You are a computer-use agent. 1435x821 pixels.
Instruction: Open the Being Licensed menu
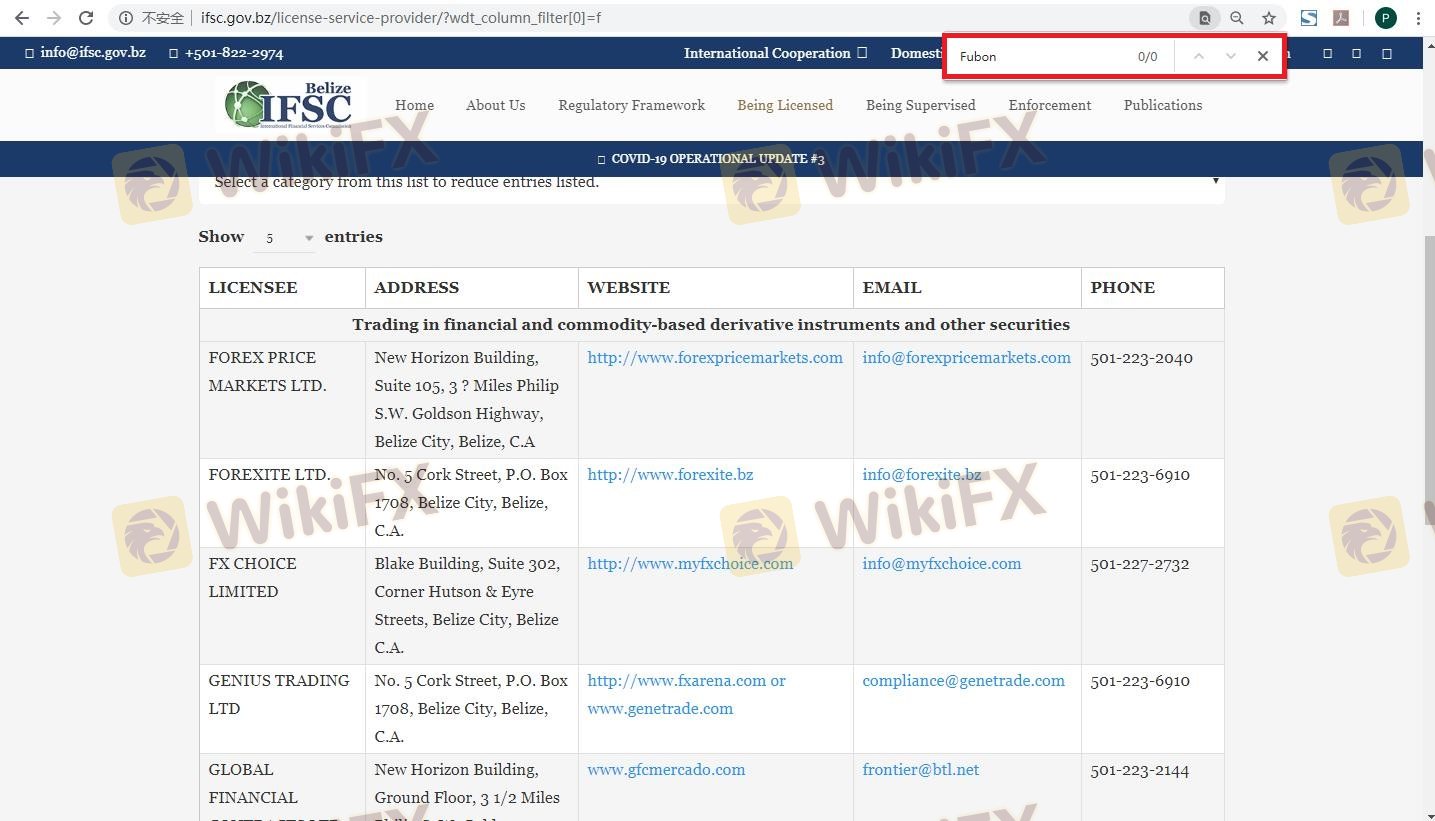click(784, 105)
